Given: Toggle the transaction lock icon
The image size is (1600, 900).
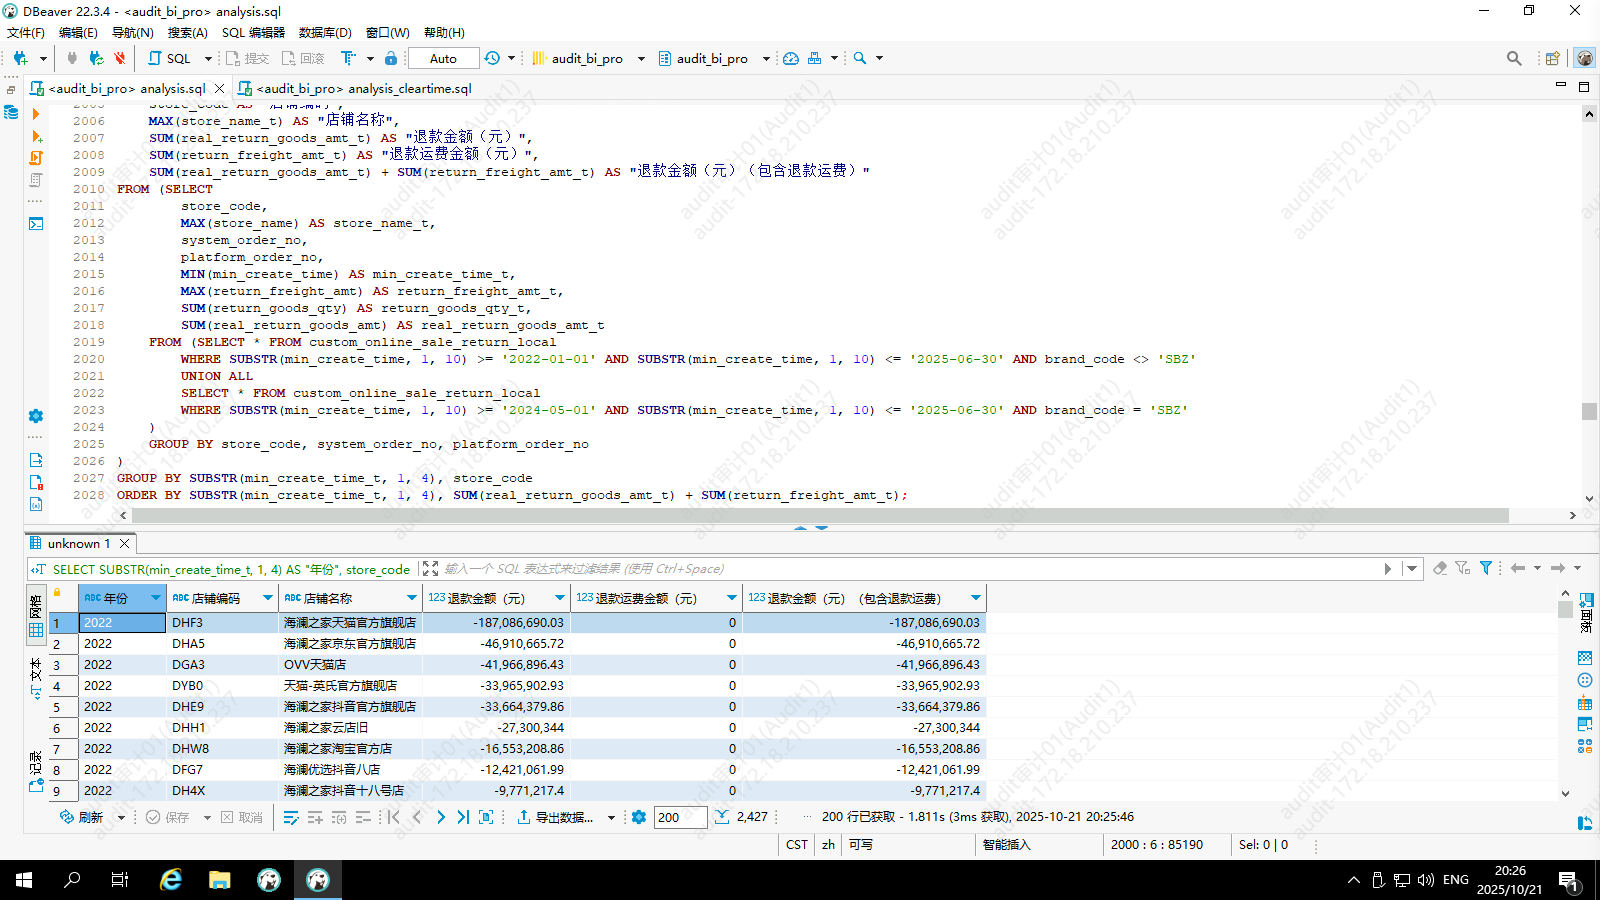Looking at the screenshot, I should (x=391, y=58).
